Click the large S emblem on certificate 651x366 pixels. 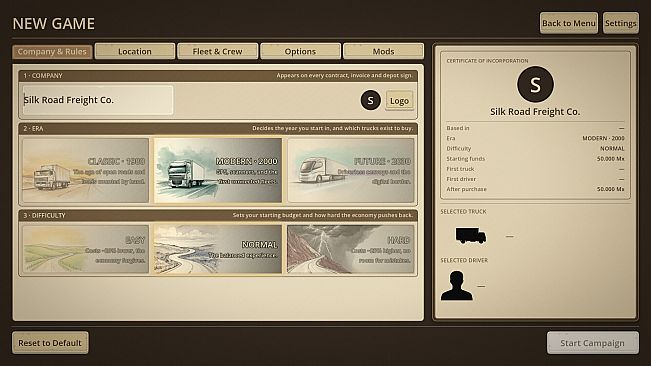point(535,85)
